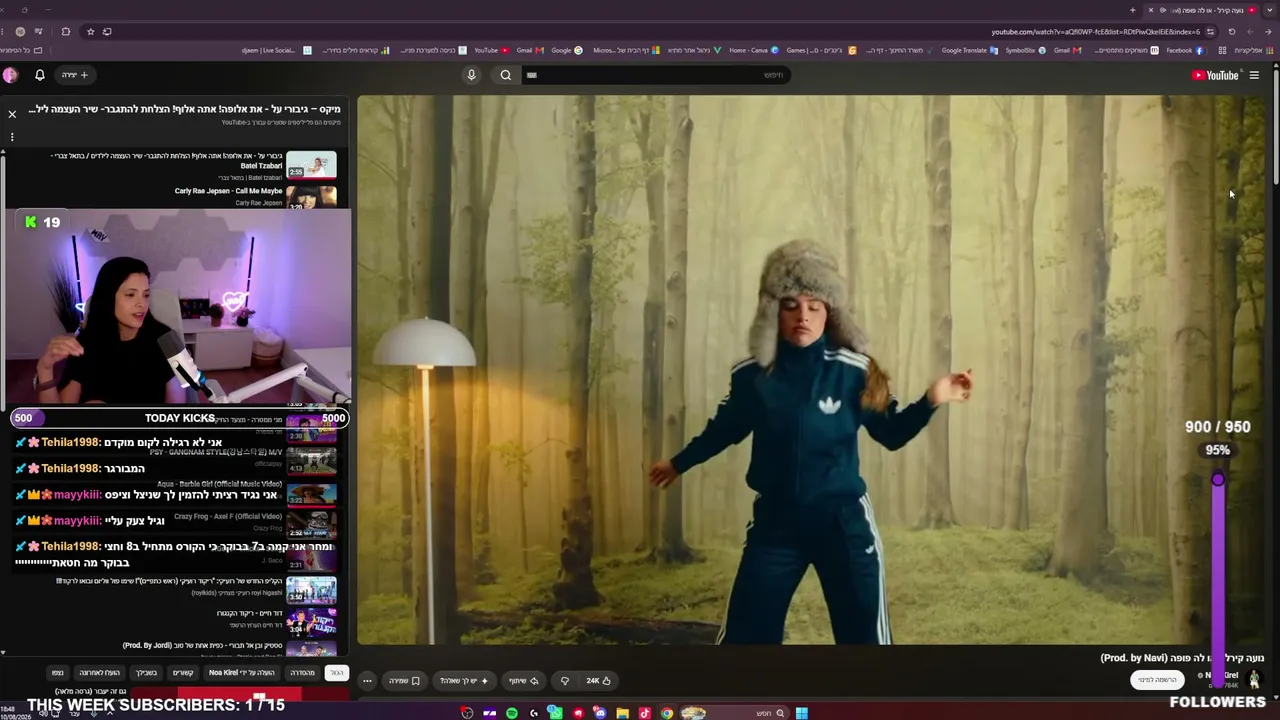Click the YouTube search magnifier button
Viewport: 1280px width, 720px height.
(506, 75)
